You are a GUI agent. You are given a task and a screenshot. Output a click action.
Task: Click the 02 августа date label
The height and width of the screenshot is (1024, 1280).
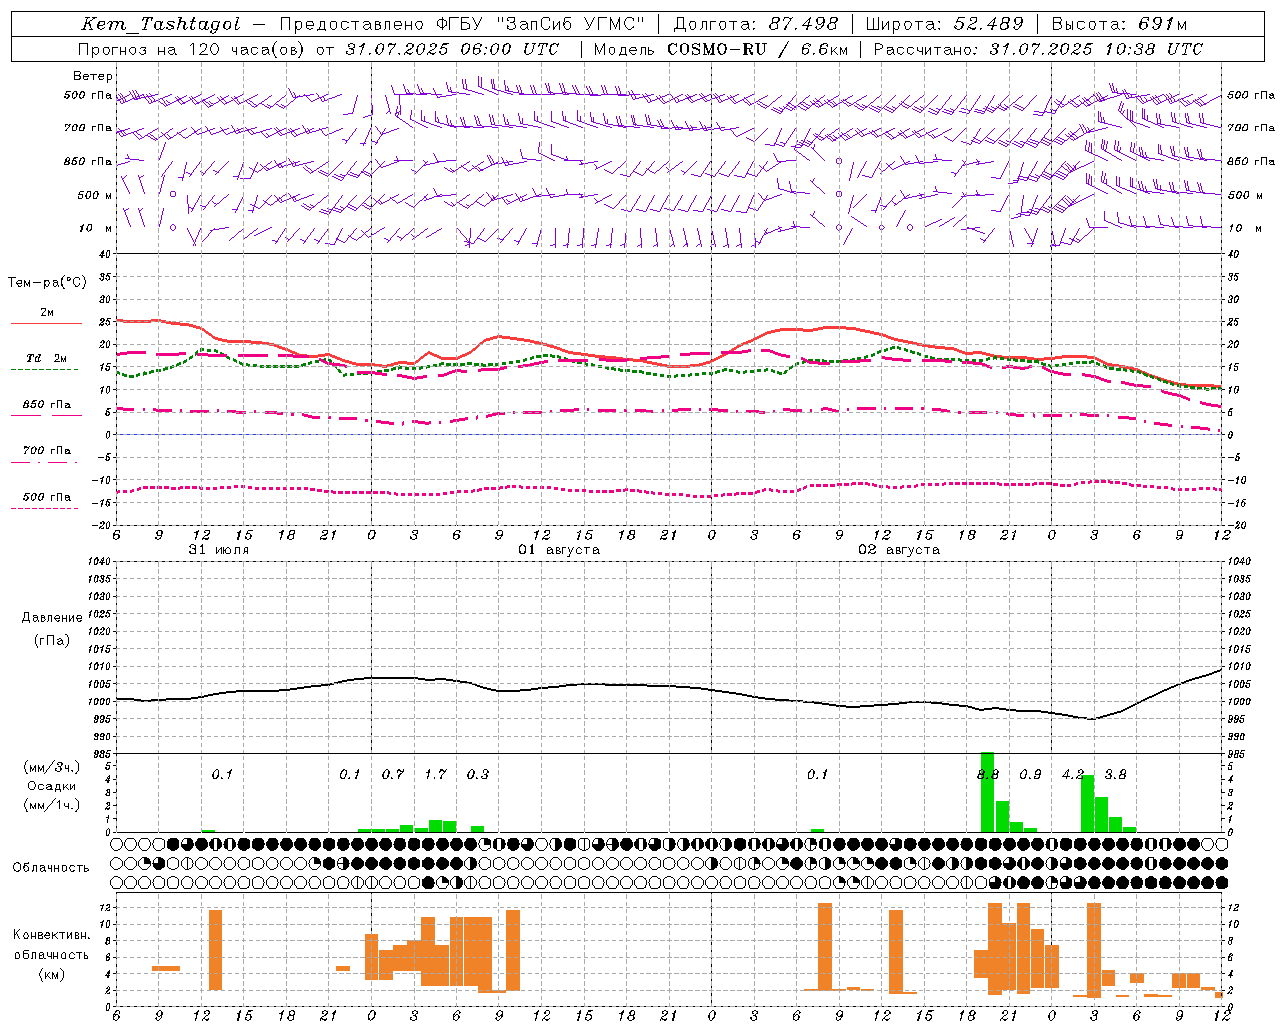[899, 550]
